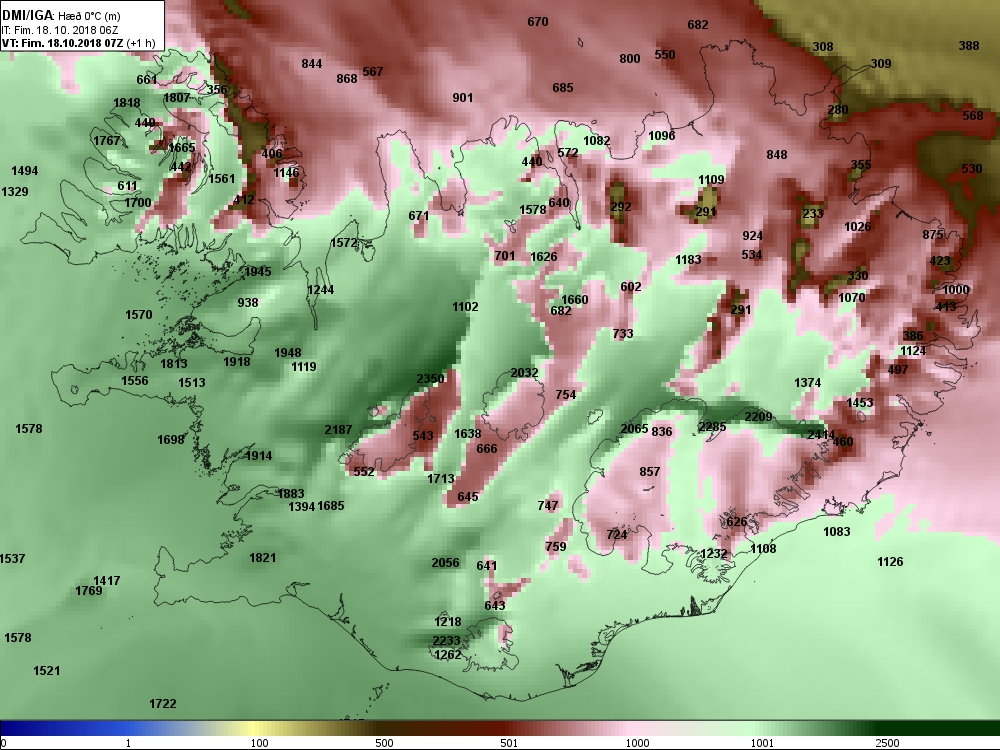Click the 1521 map value
This screenshot has width=1000, height=750.
coord(47,671)
